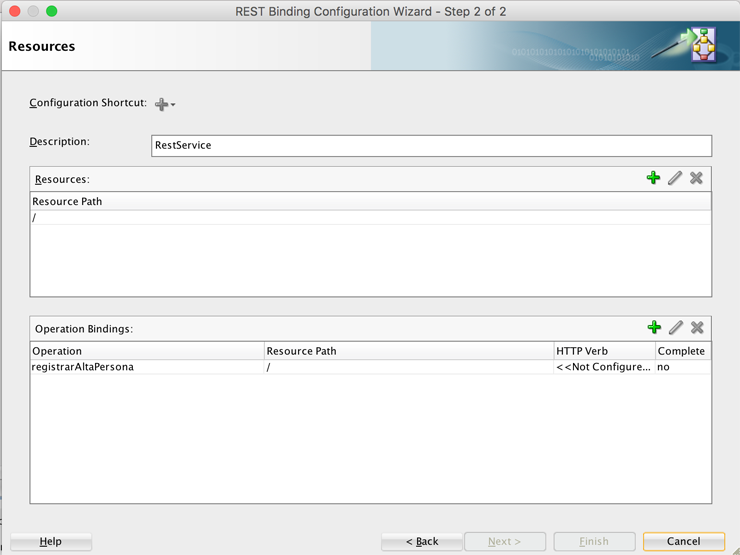Click the Finish button
The image size is (740, 555).
tap(594, 541)
